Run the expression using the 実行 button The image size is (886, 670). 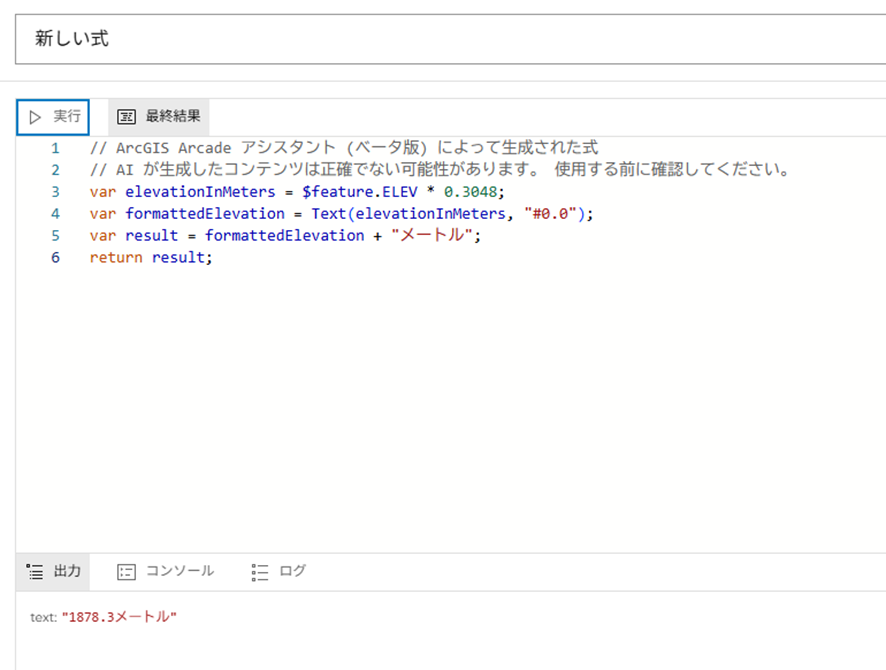(x=52, y=116)
